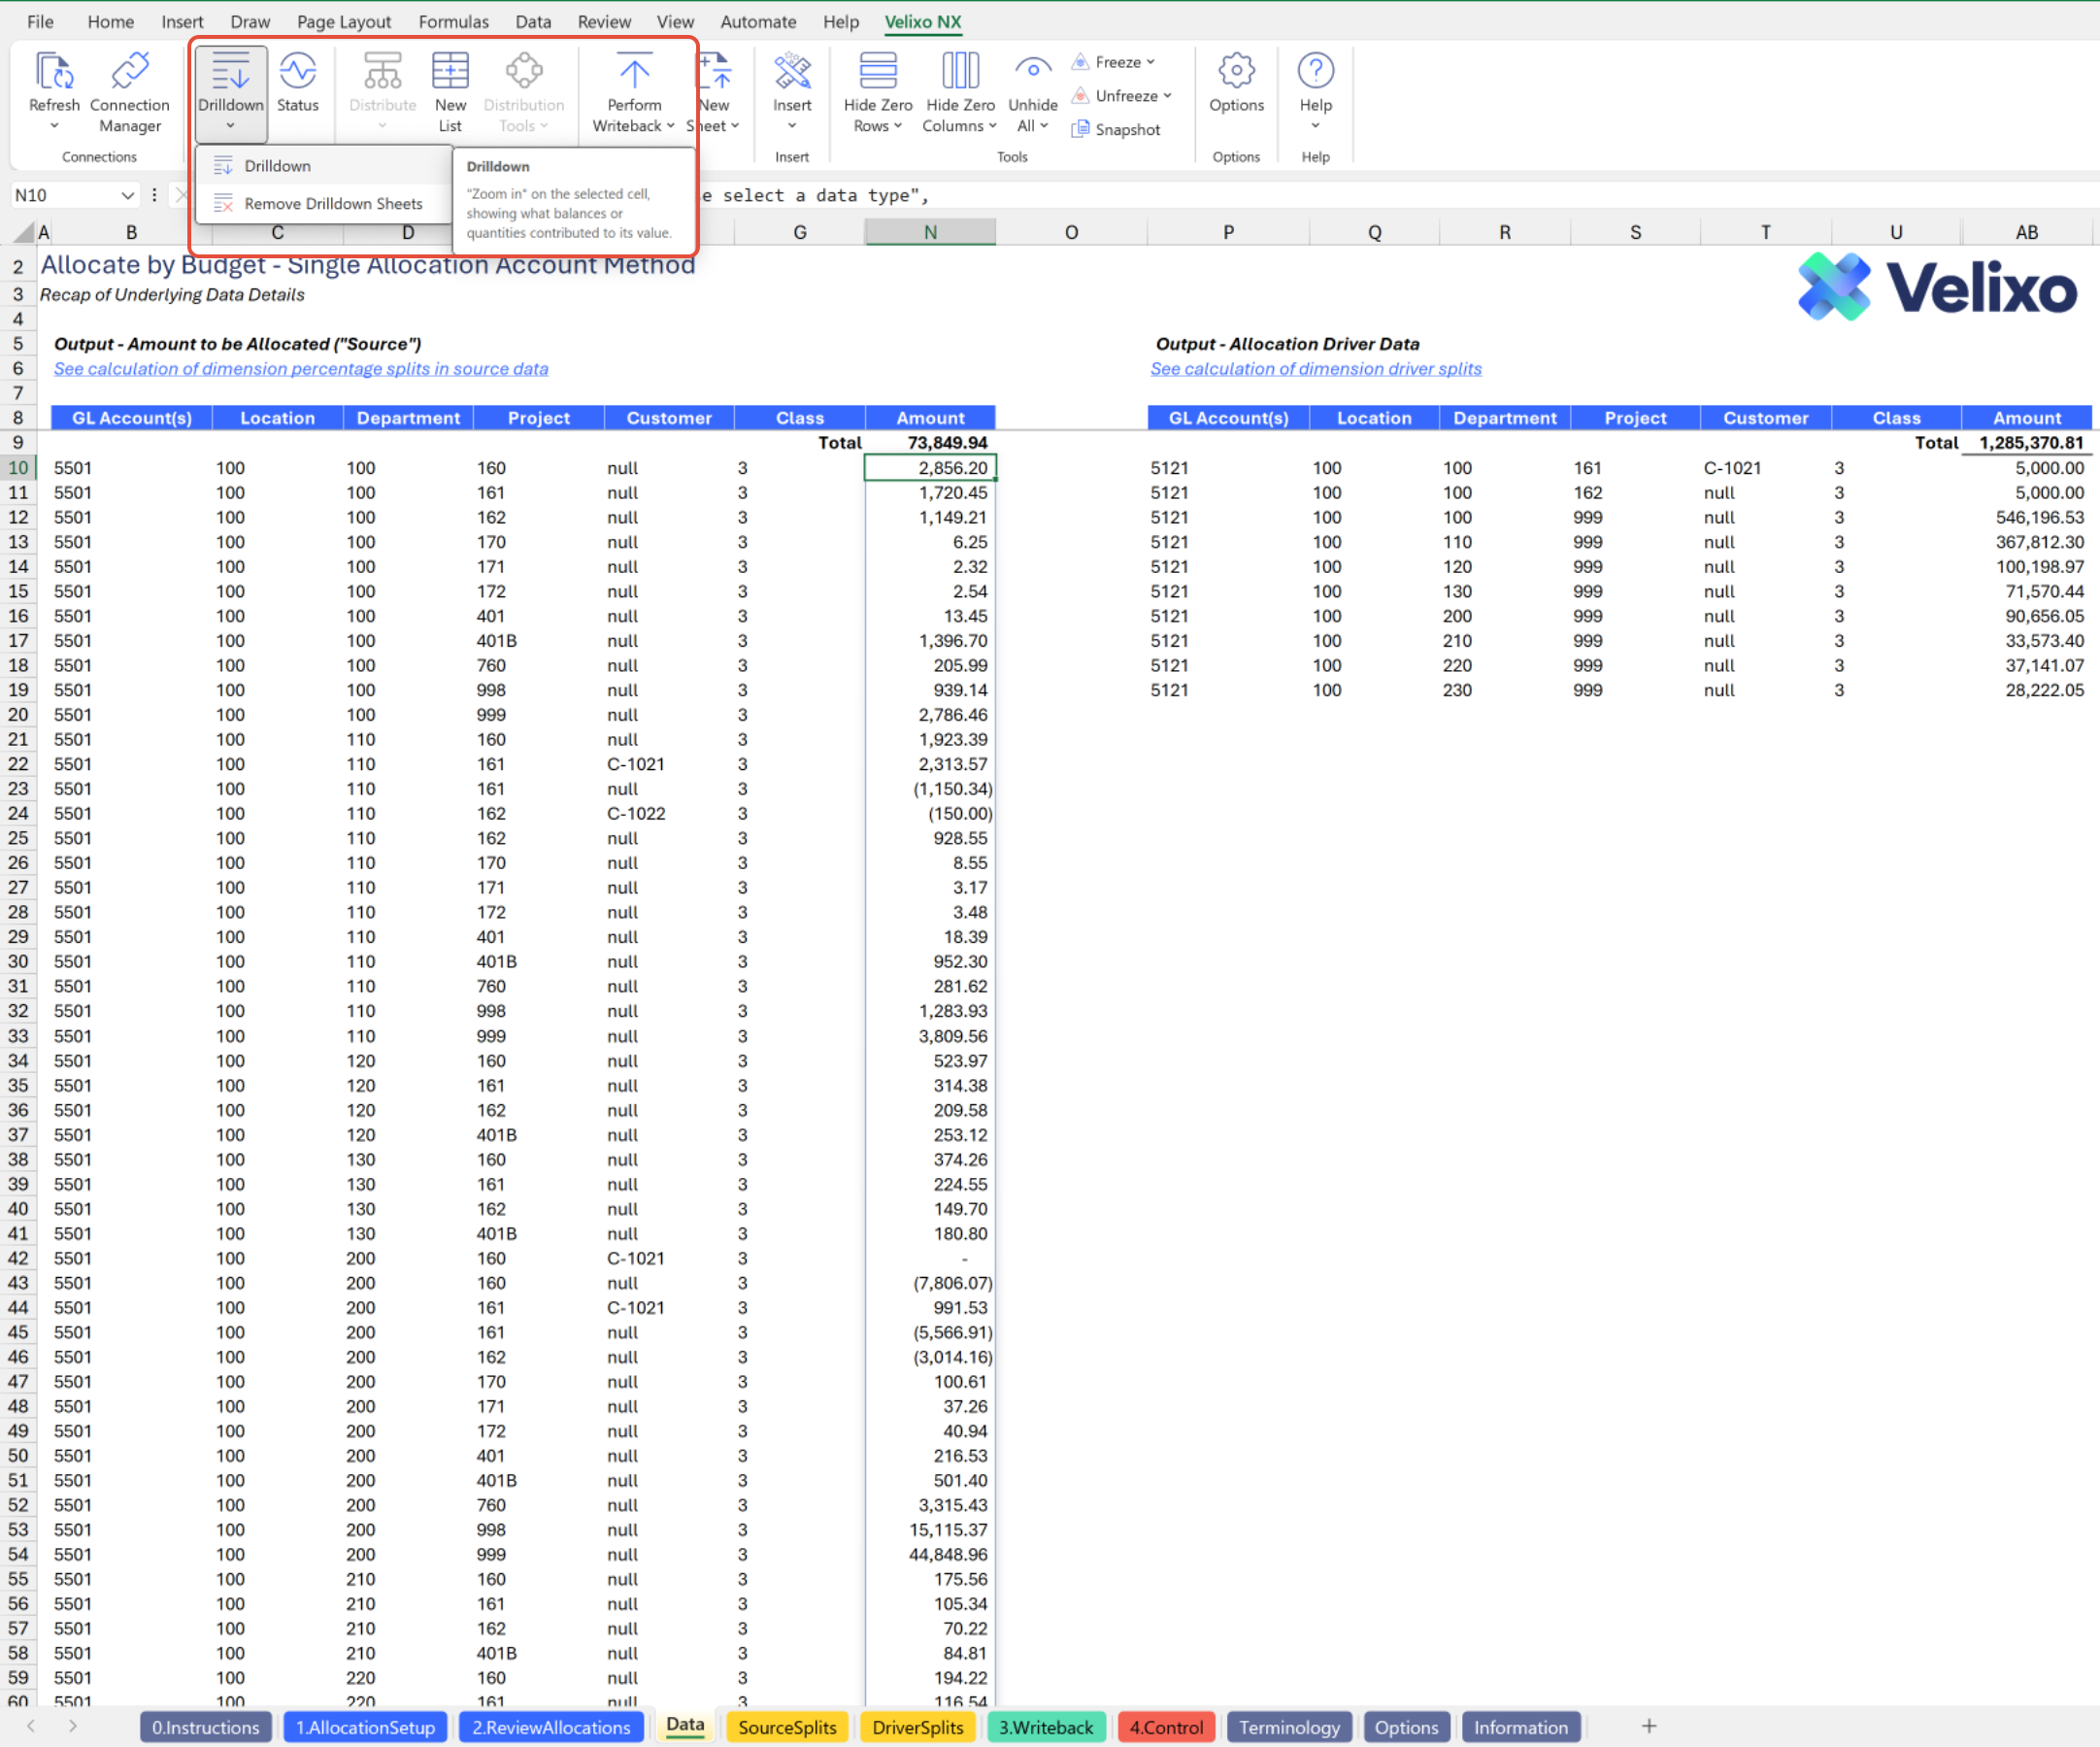2100x1747 pixels.
Task: Add a new sheet with plus button
Action: point(1648,1726)
